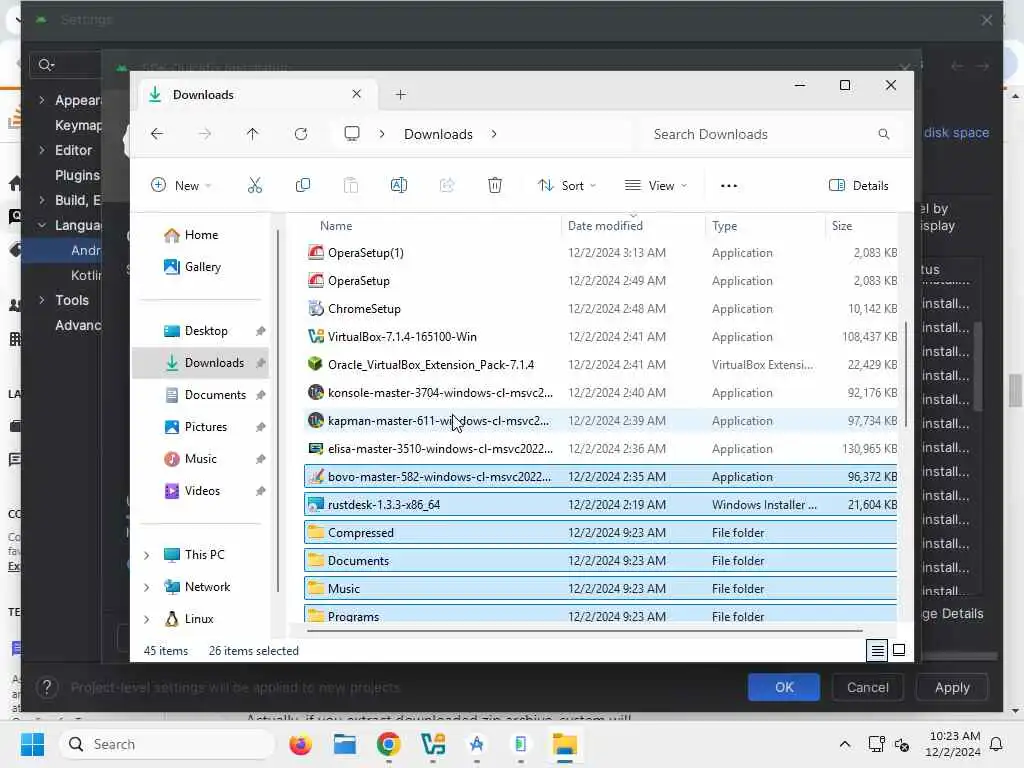Expand Linux in navigation pane

[x=147, y=619]
